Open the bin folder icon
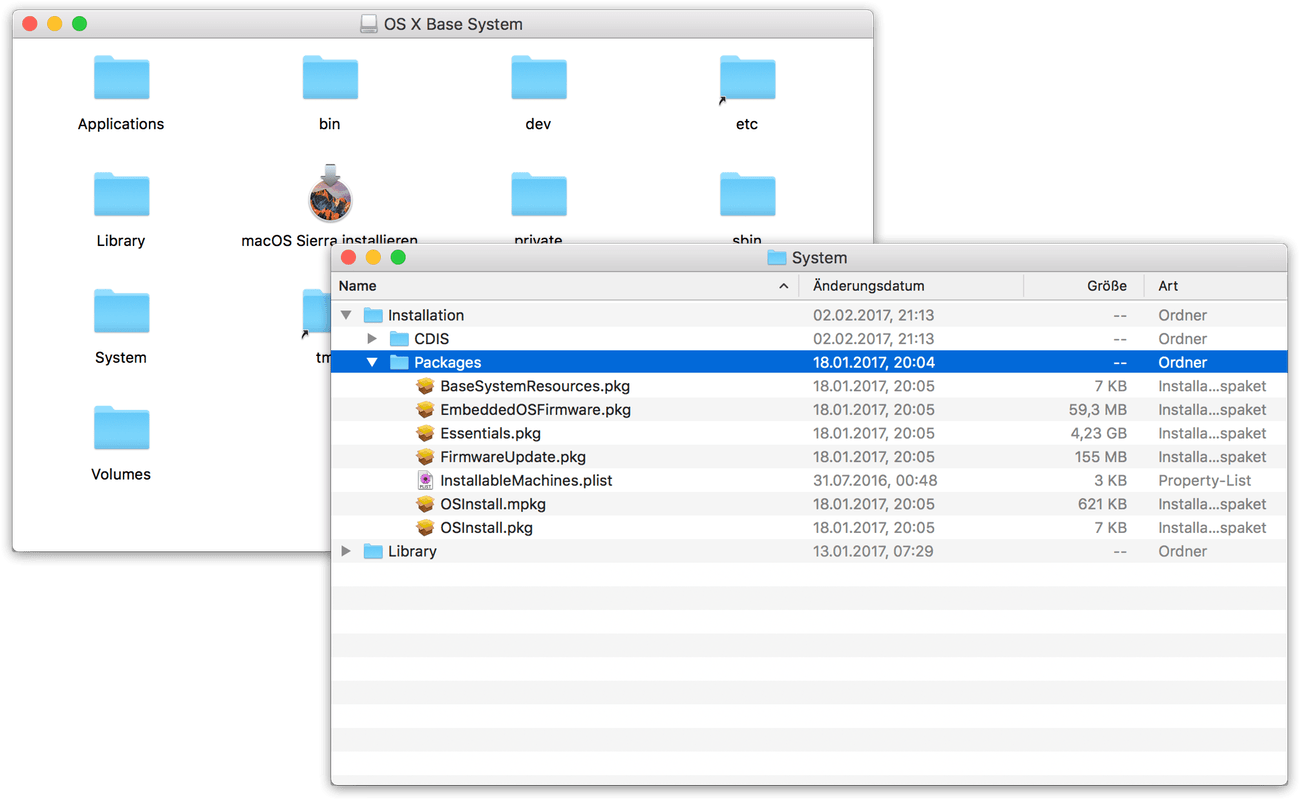 point(330,78)
